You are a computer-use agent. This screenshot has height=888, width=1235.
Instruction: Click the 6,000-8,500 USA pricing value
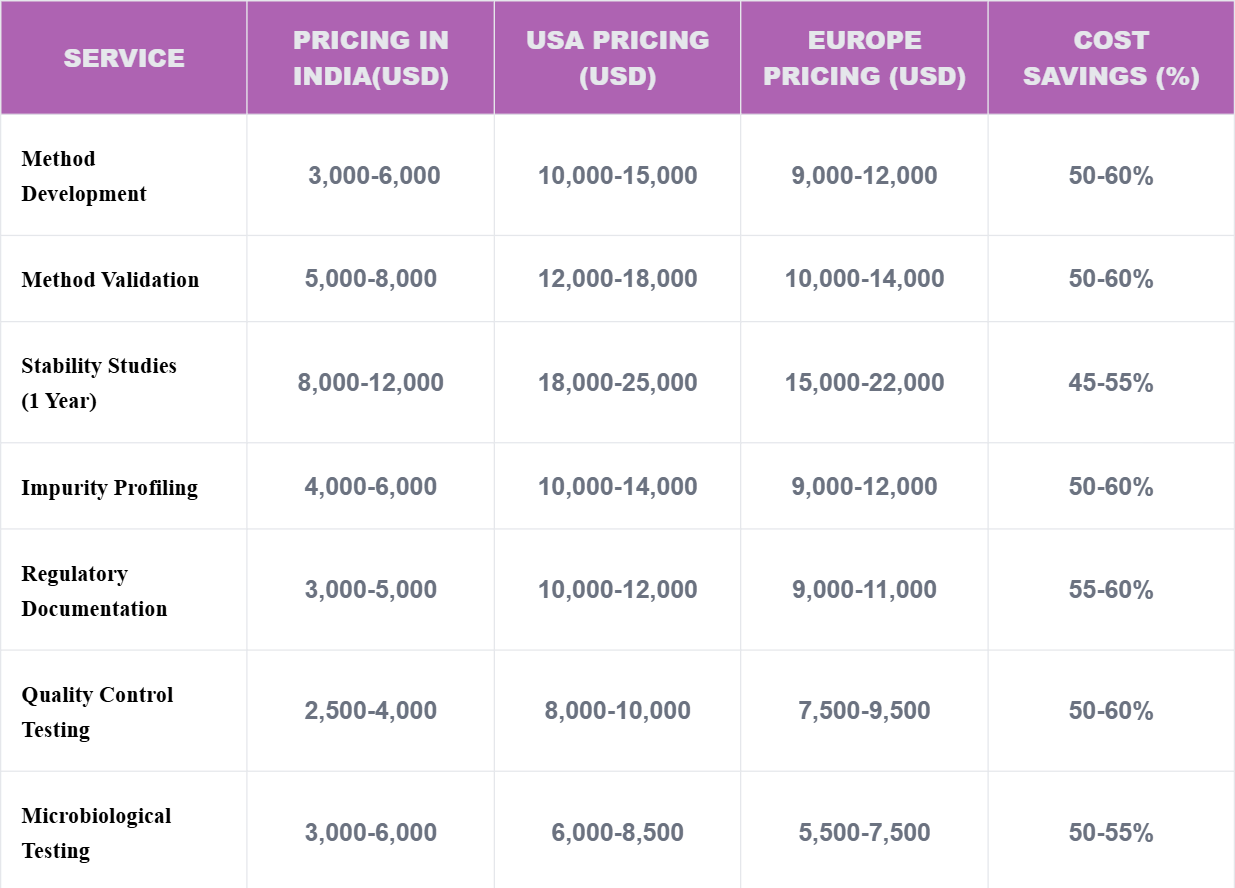pyautogui.click(x=618, y=832)
